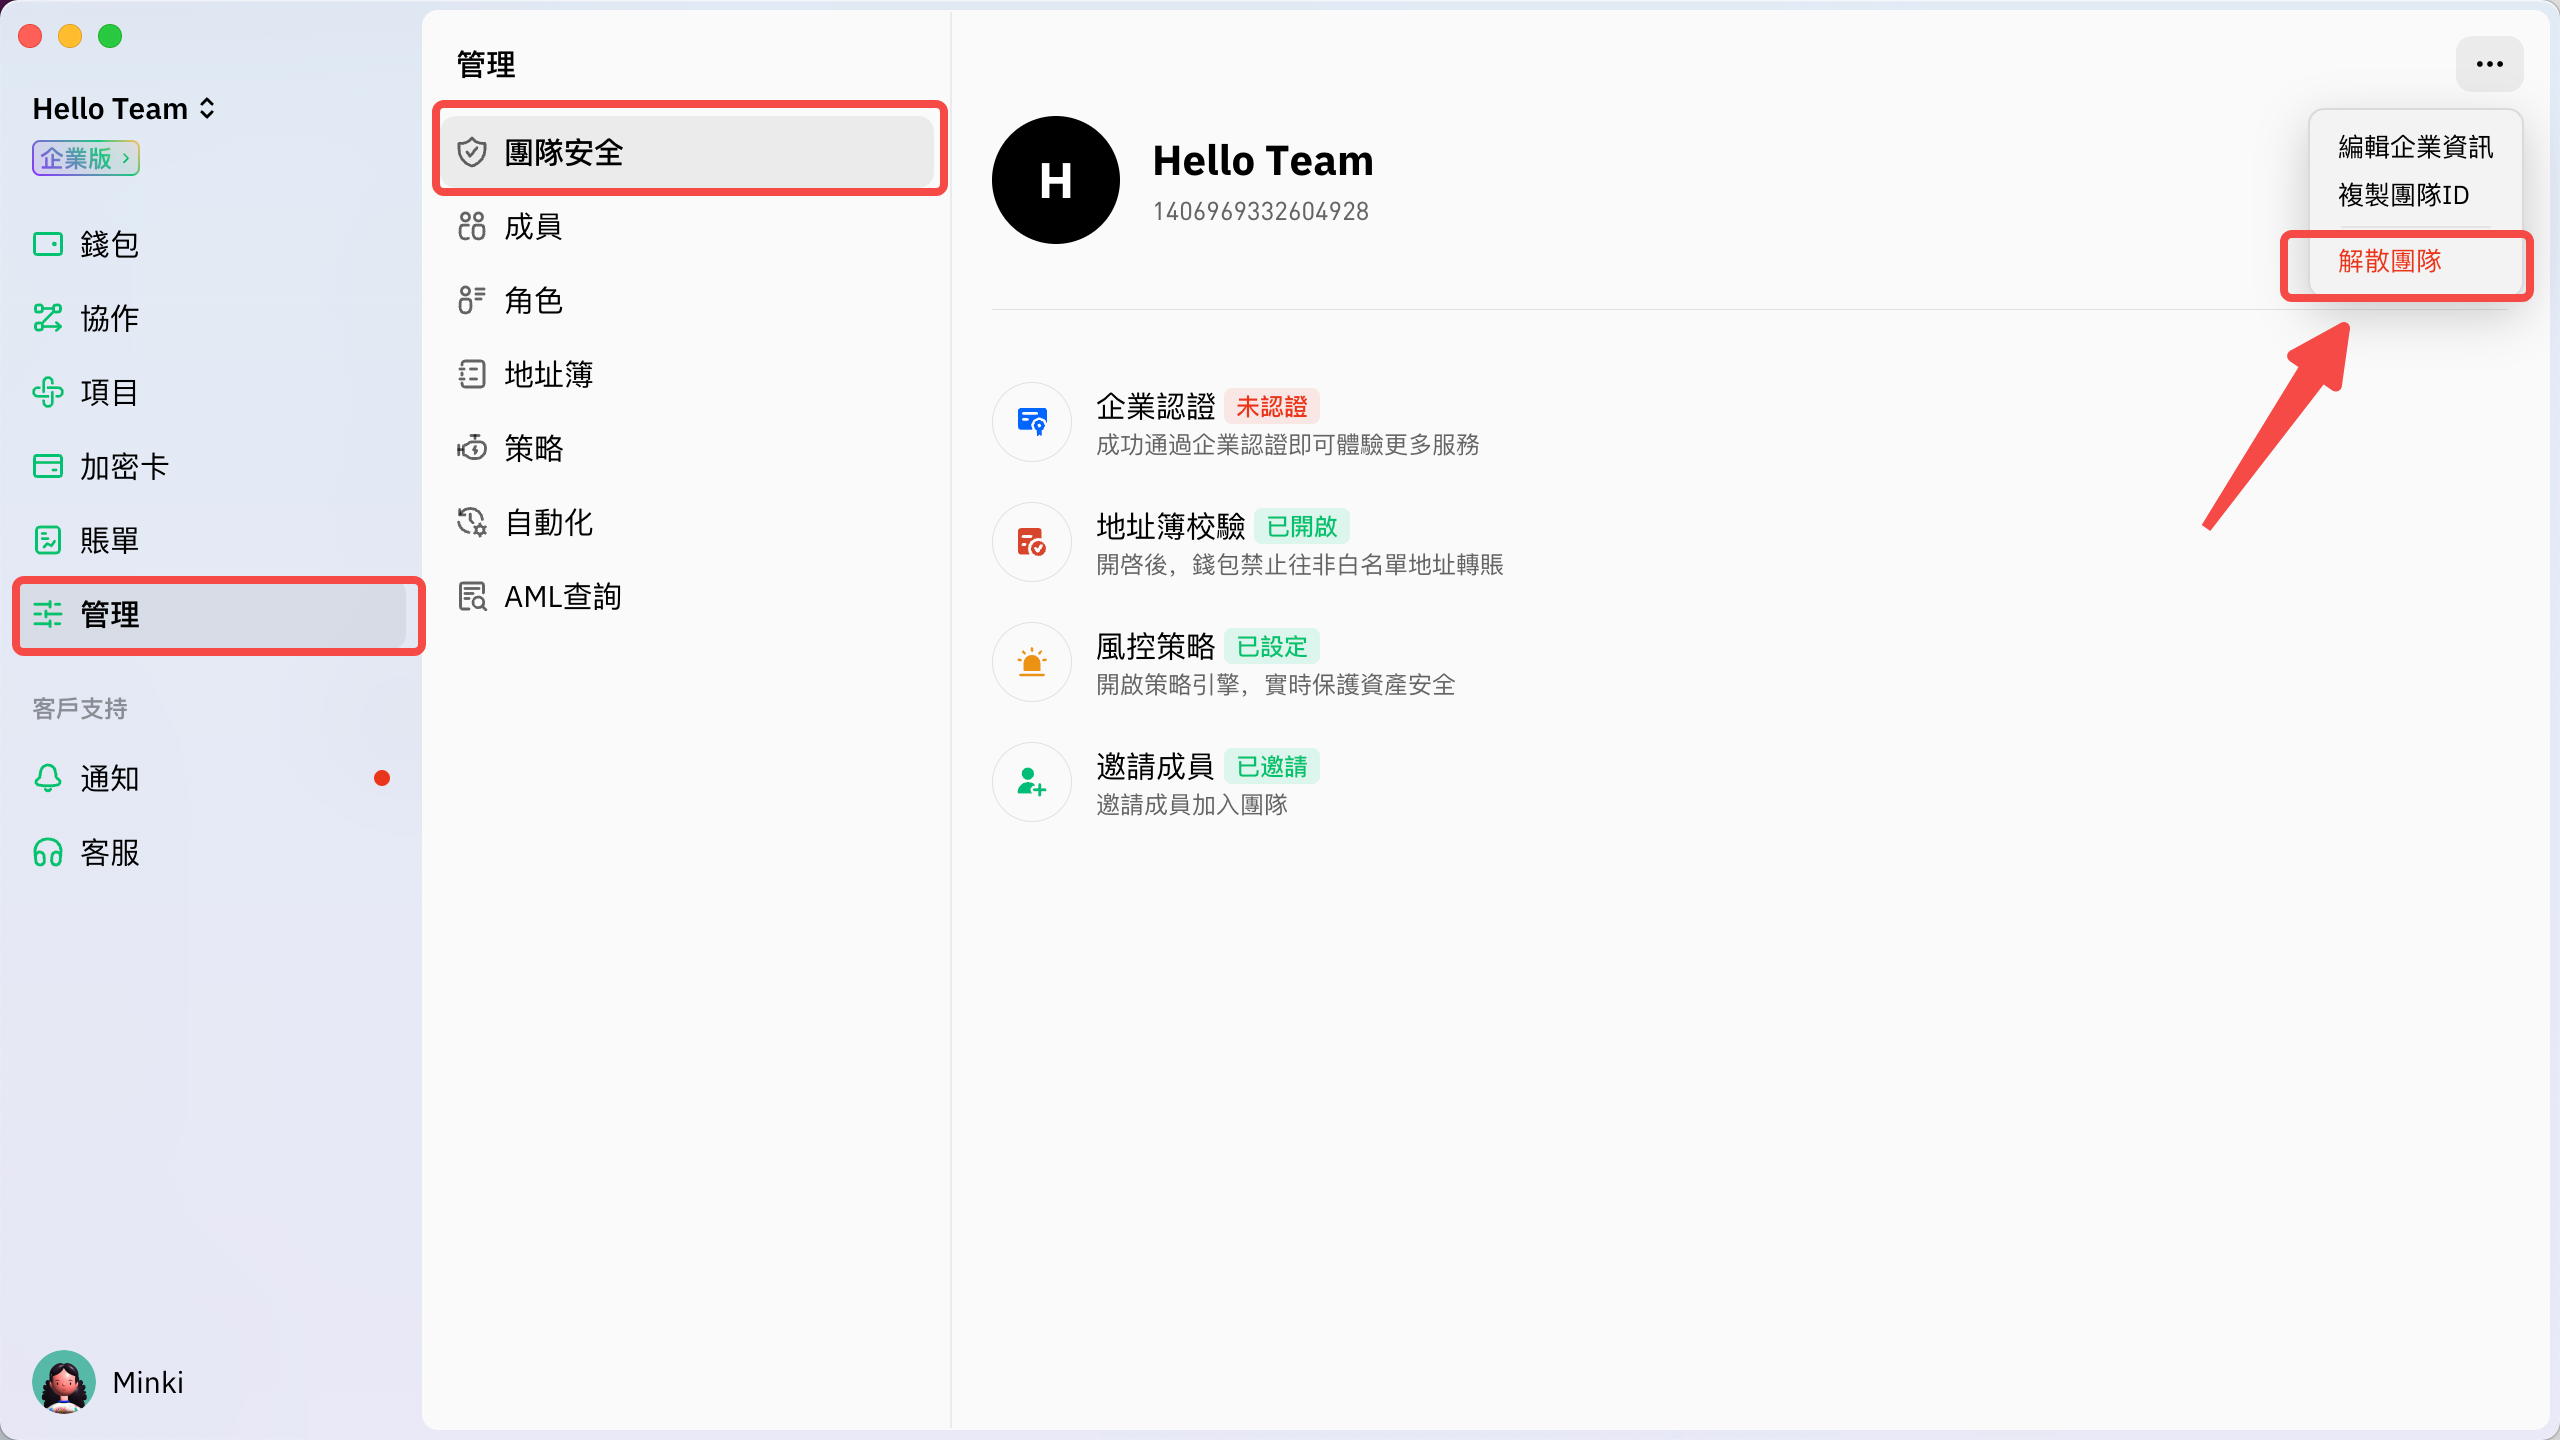Click the 客服 headset support icon

[x=47, y=852]
